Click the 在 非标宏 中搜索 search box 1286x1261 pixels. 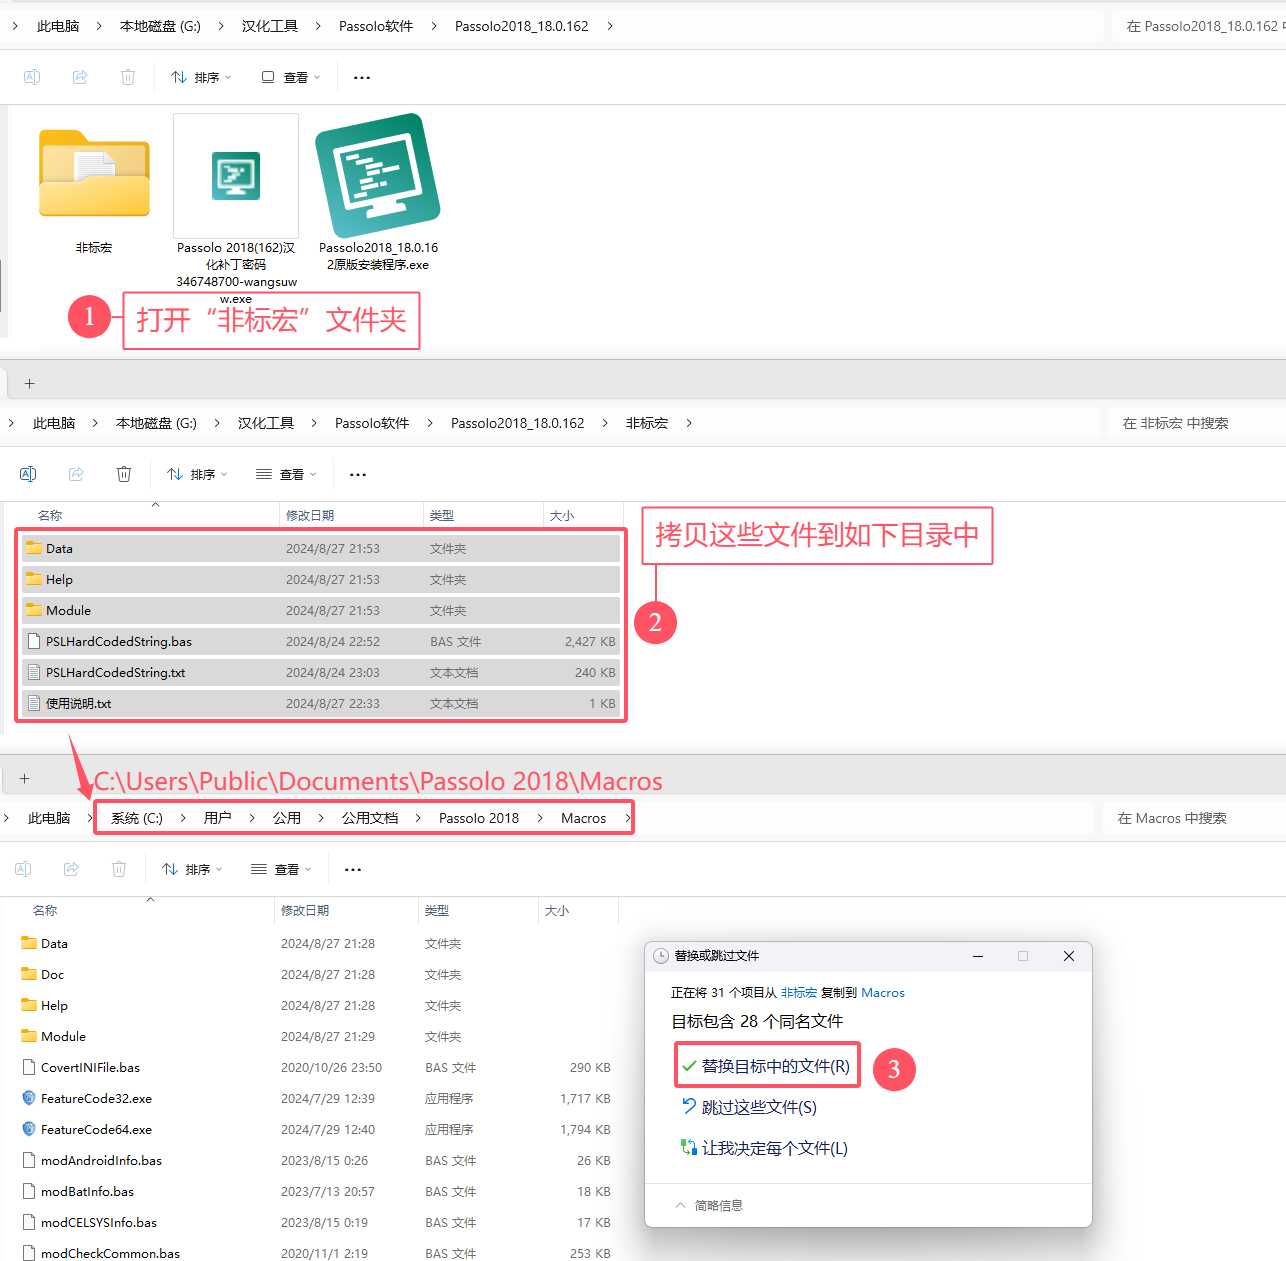pos(1196,423)
